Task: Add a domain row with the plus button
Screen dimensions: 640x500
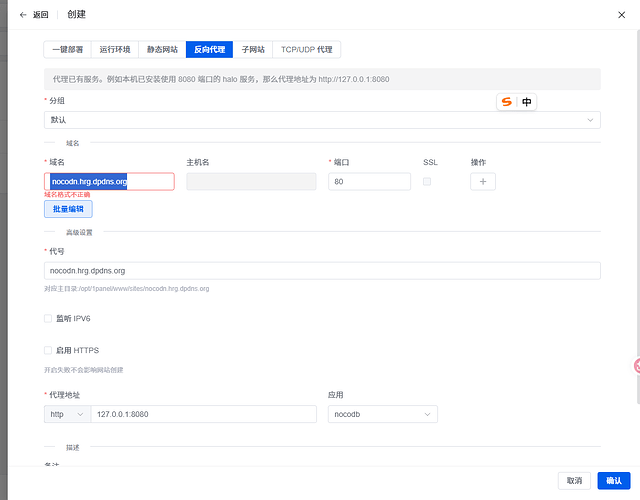Action: point(483,182)
